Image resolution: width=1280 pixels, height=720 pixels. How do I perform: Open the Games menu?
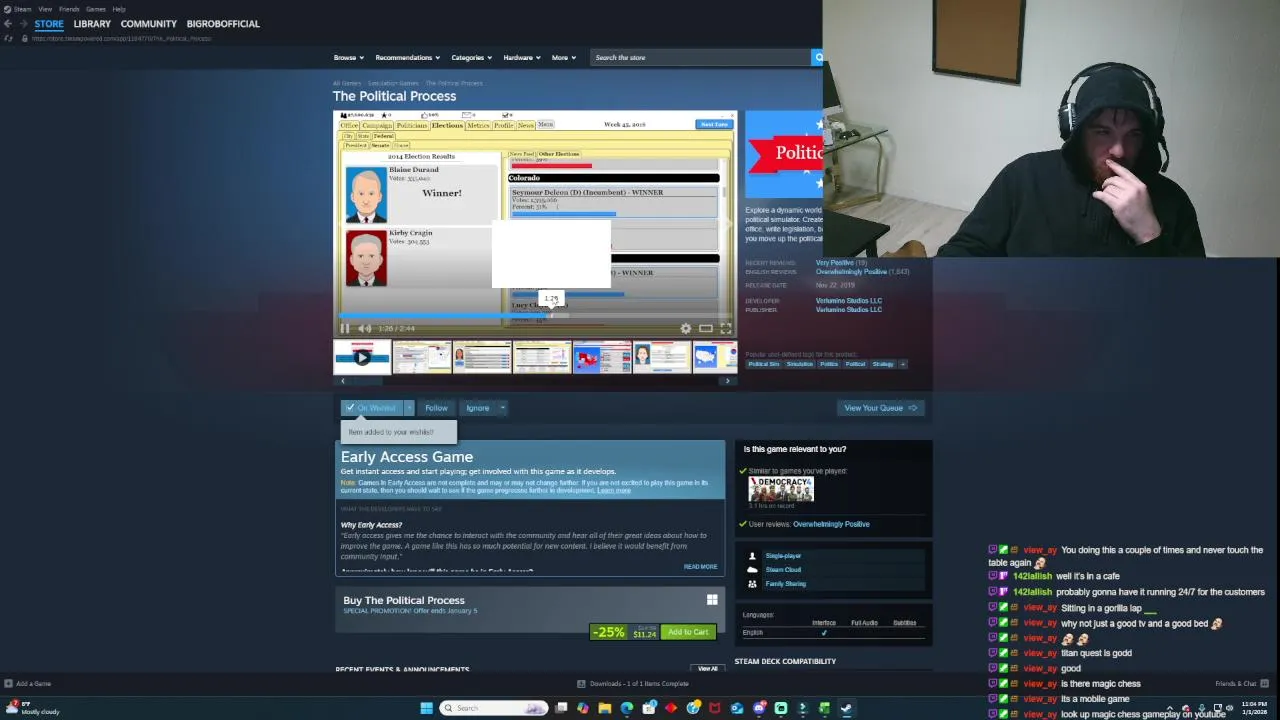[96, 9]
